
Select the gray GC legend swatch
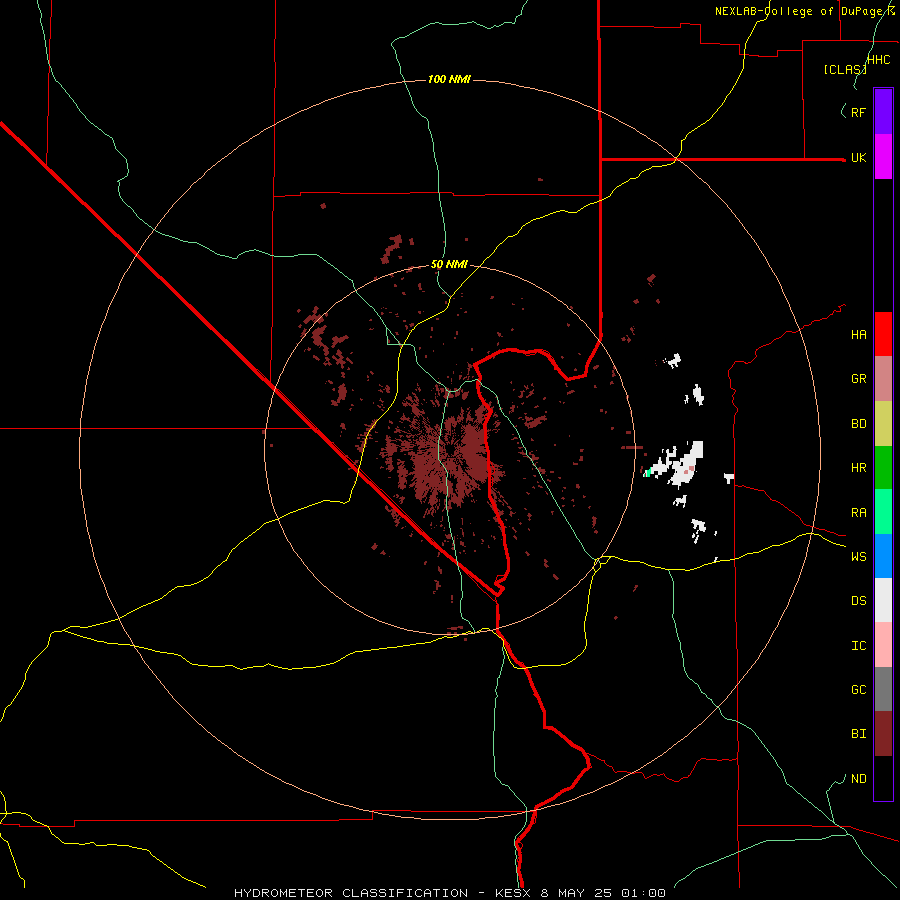click(883, 689)
